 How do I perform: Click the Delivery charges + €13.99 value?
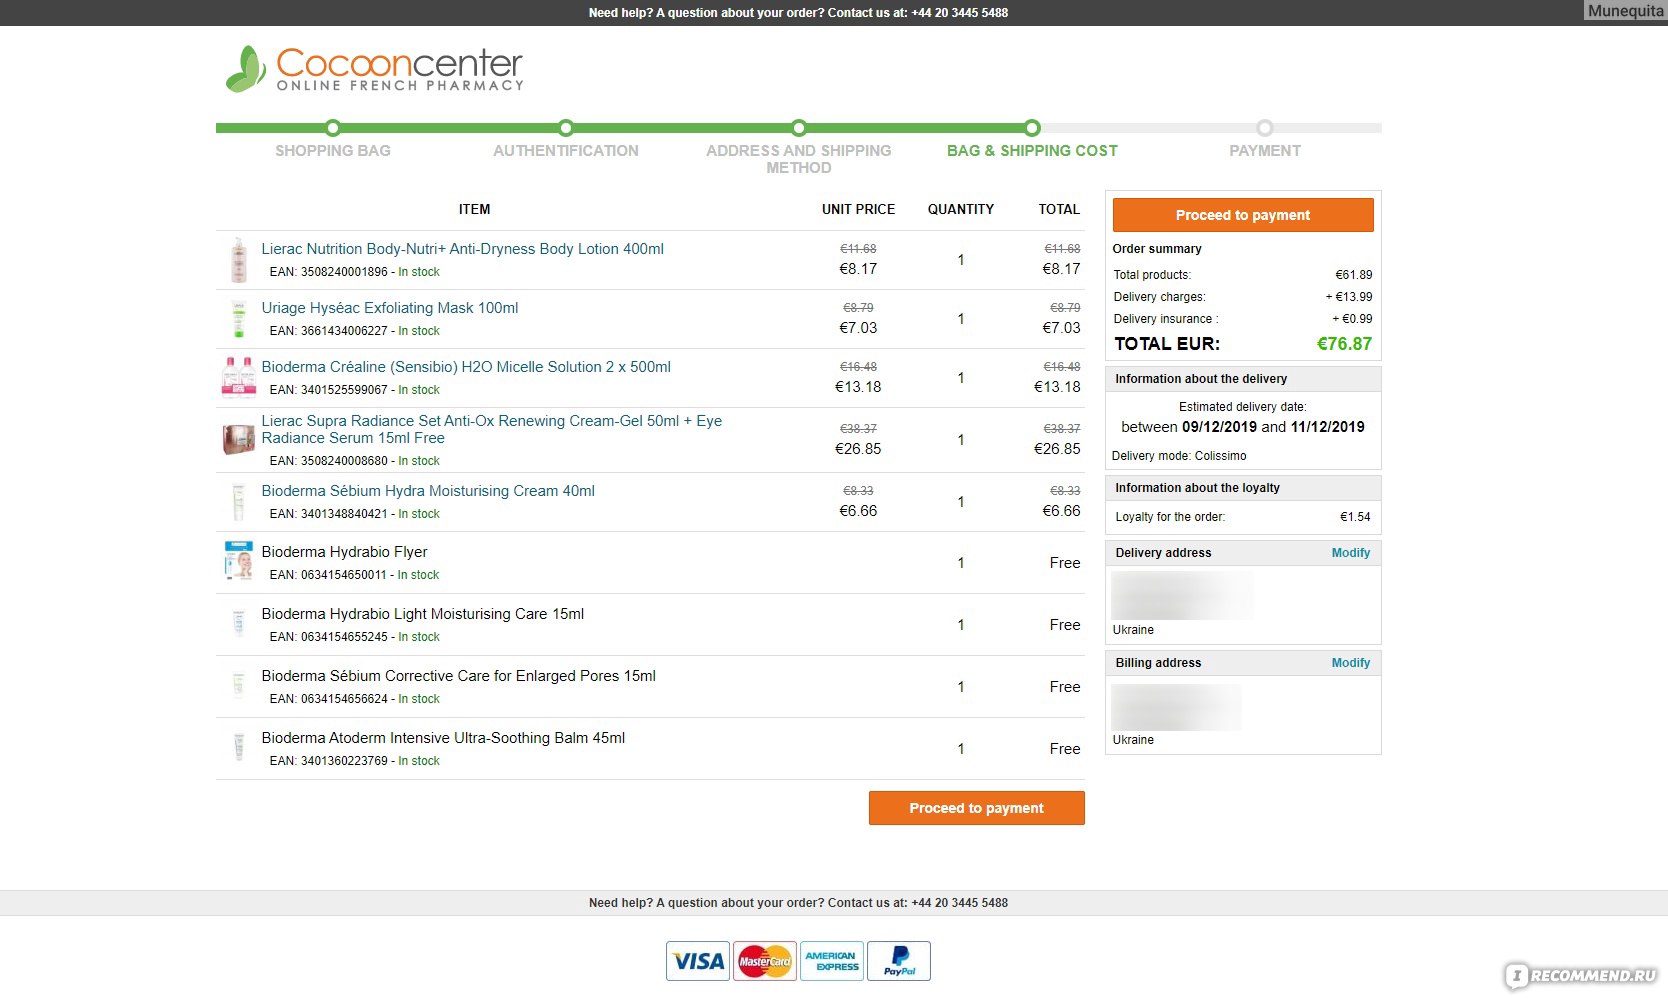point(1349,297)
